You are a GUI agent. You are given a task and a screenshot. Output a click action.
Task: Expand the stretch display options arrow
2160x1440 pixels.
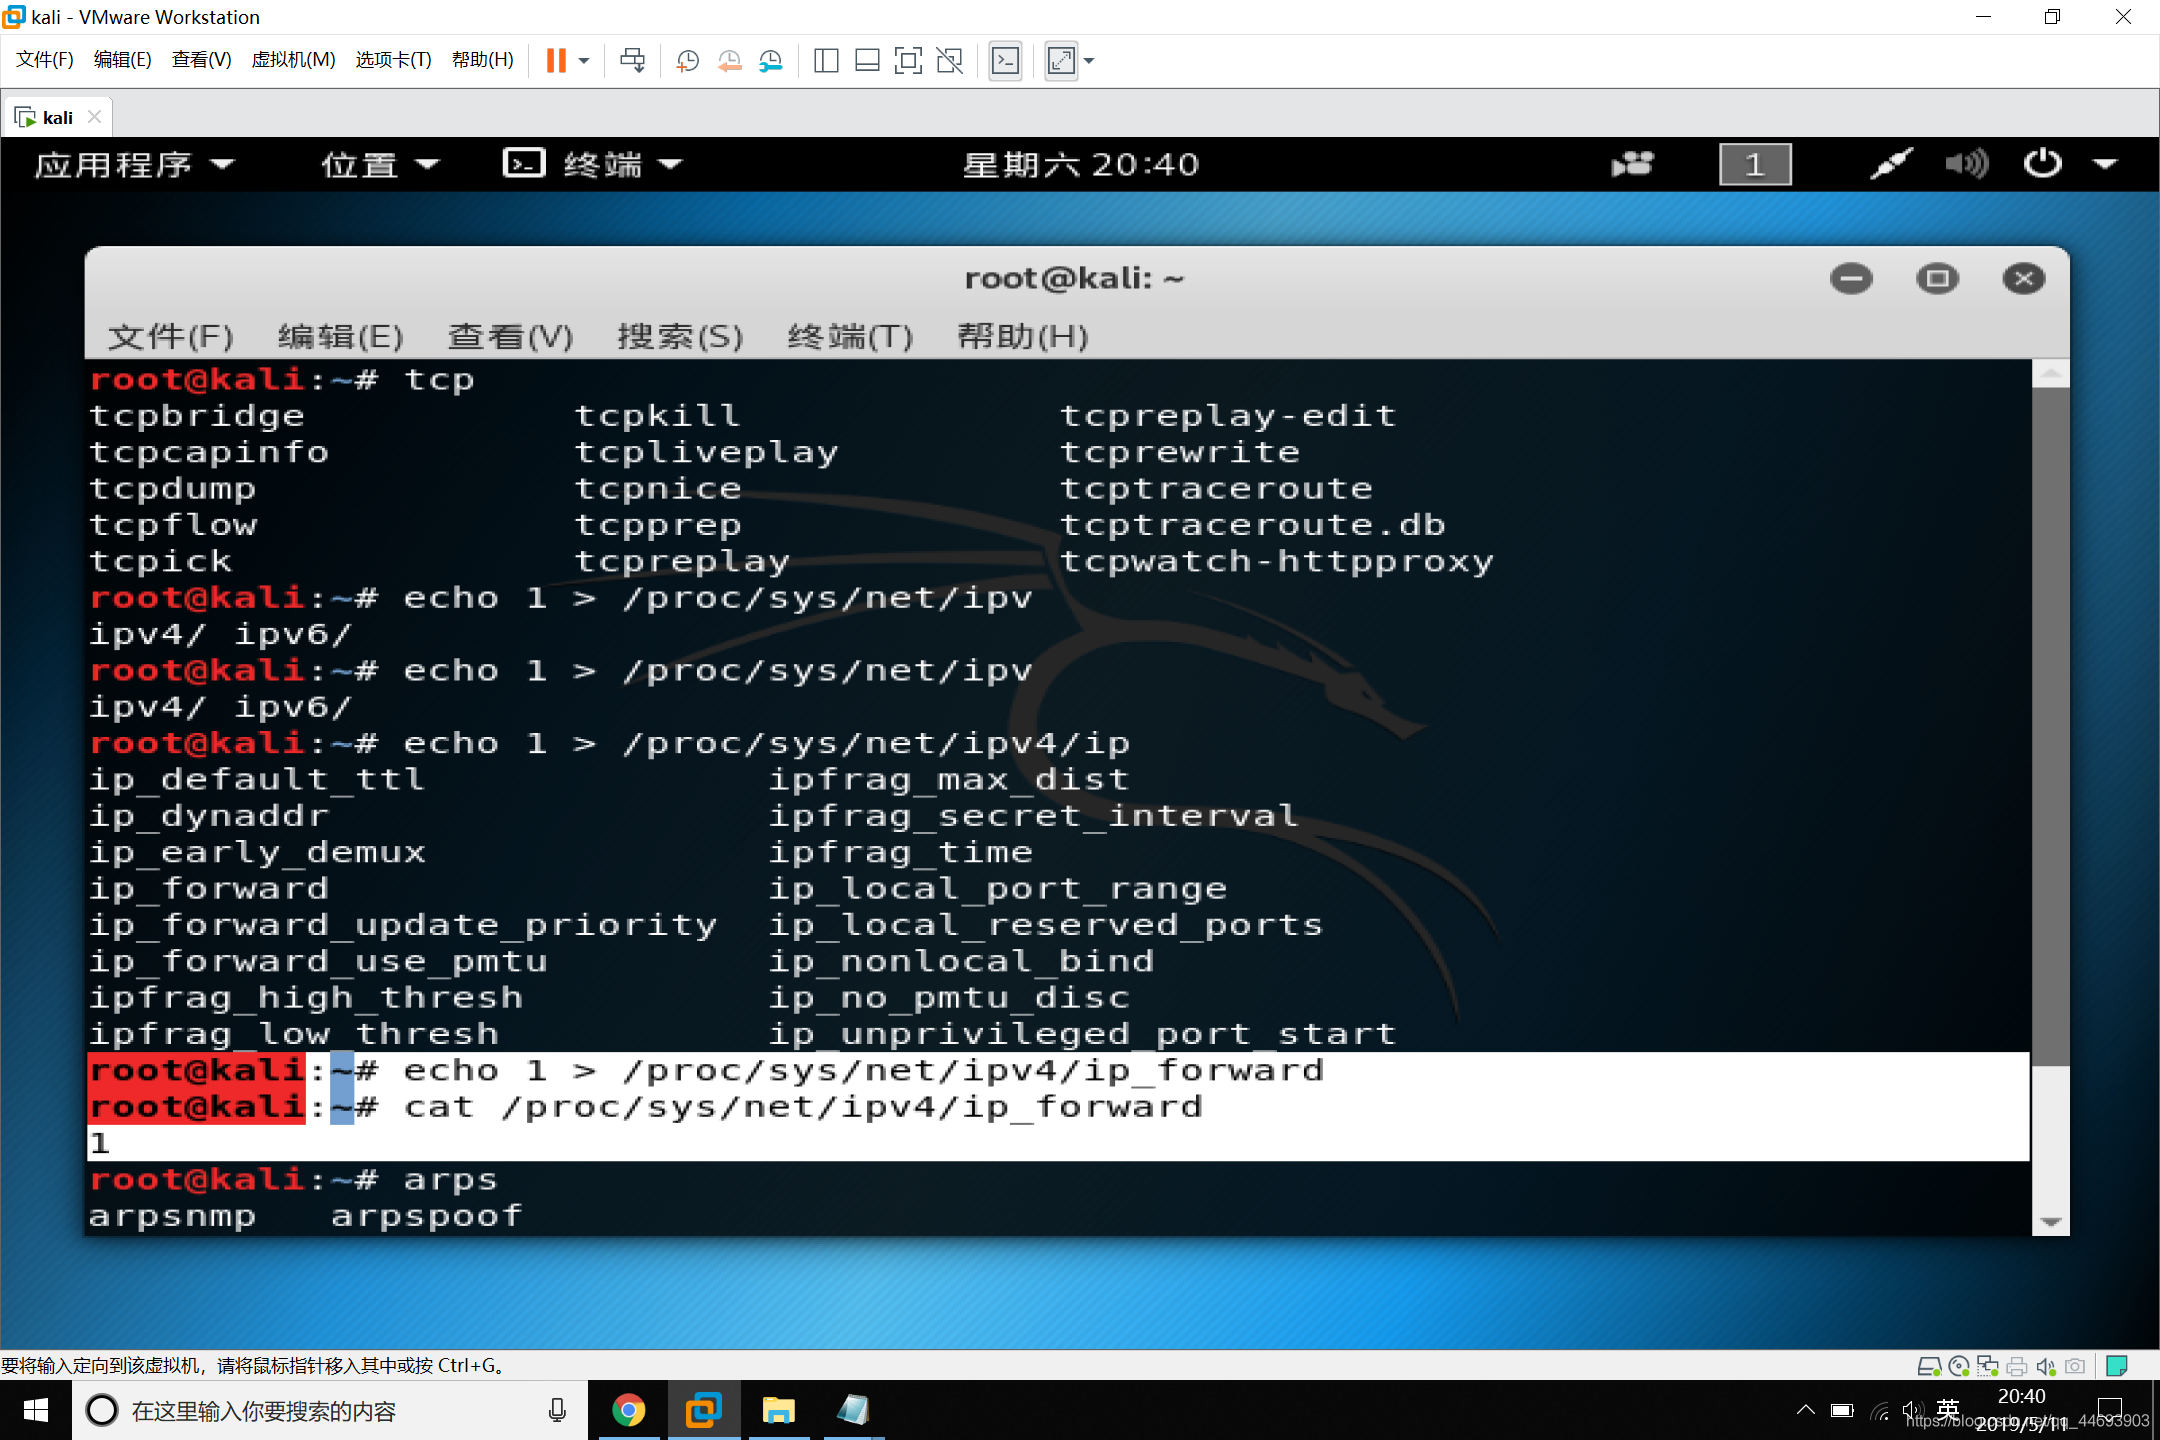point(1089,61)
